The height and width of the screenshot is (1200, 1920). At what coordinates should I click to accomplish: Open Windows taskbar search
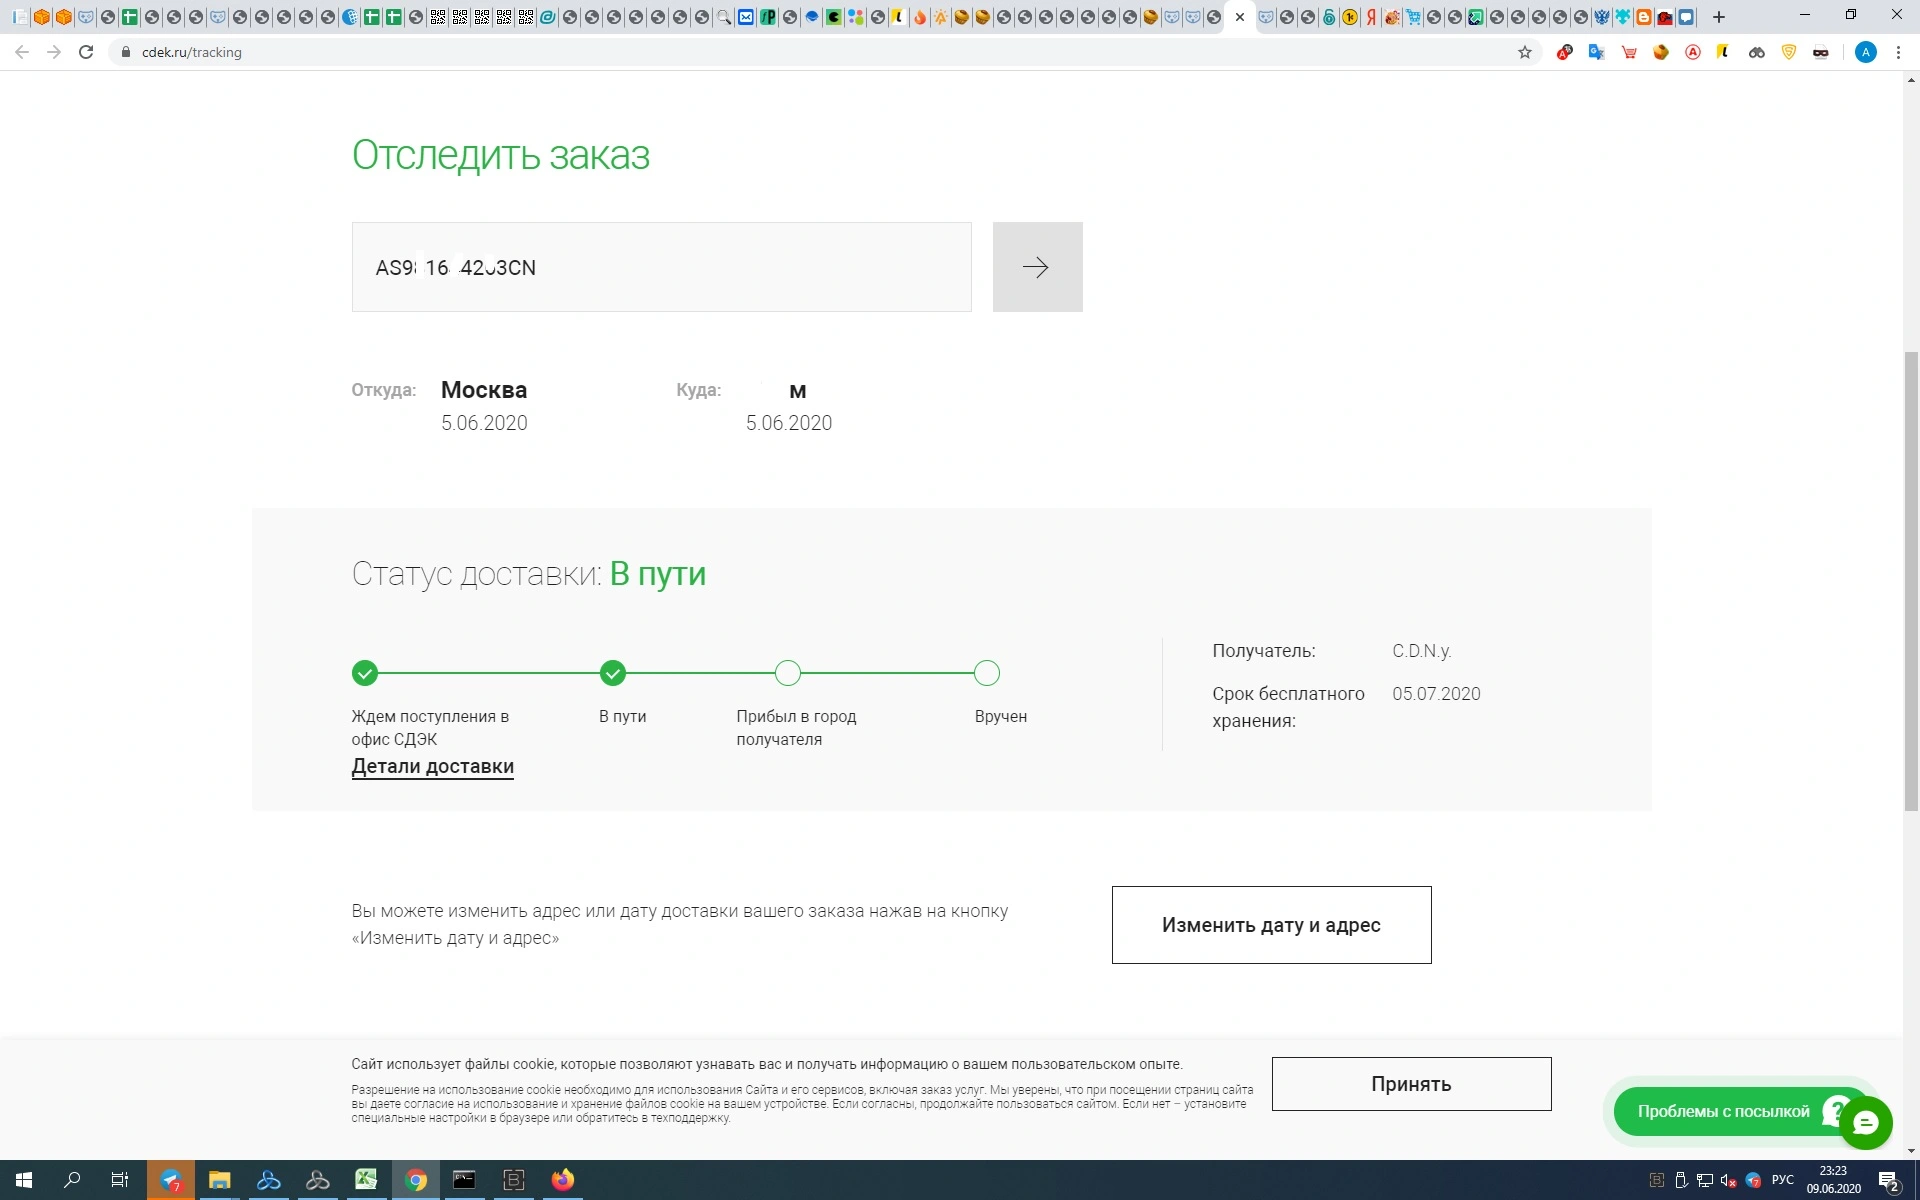point(72,1180)
